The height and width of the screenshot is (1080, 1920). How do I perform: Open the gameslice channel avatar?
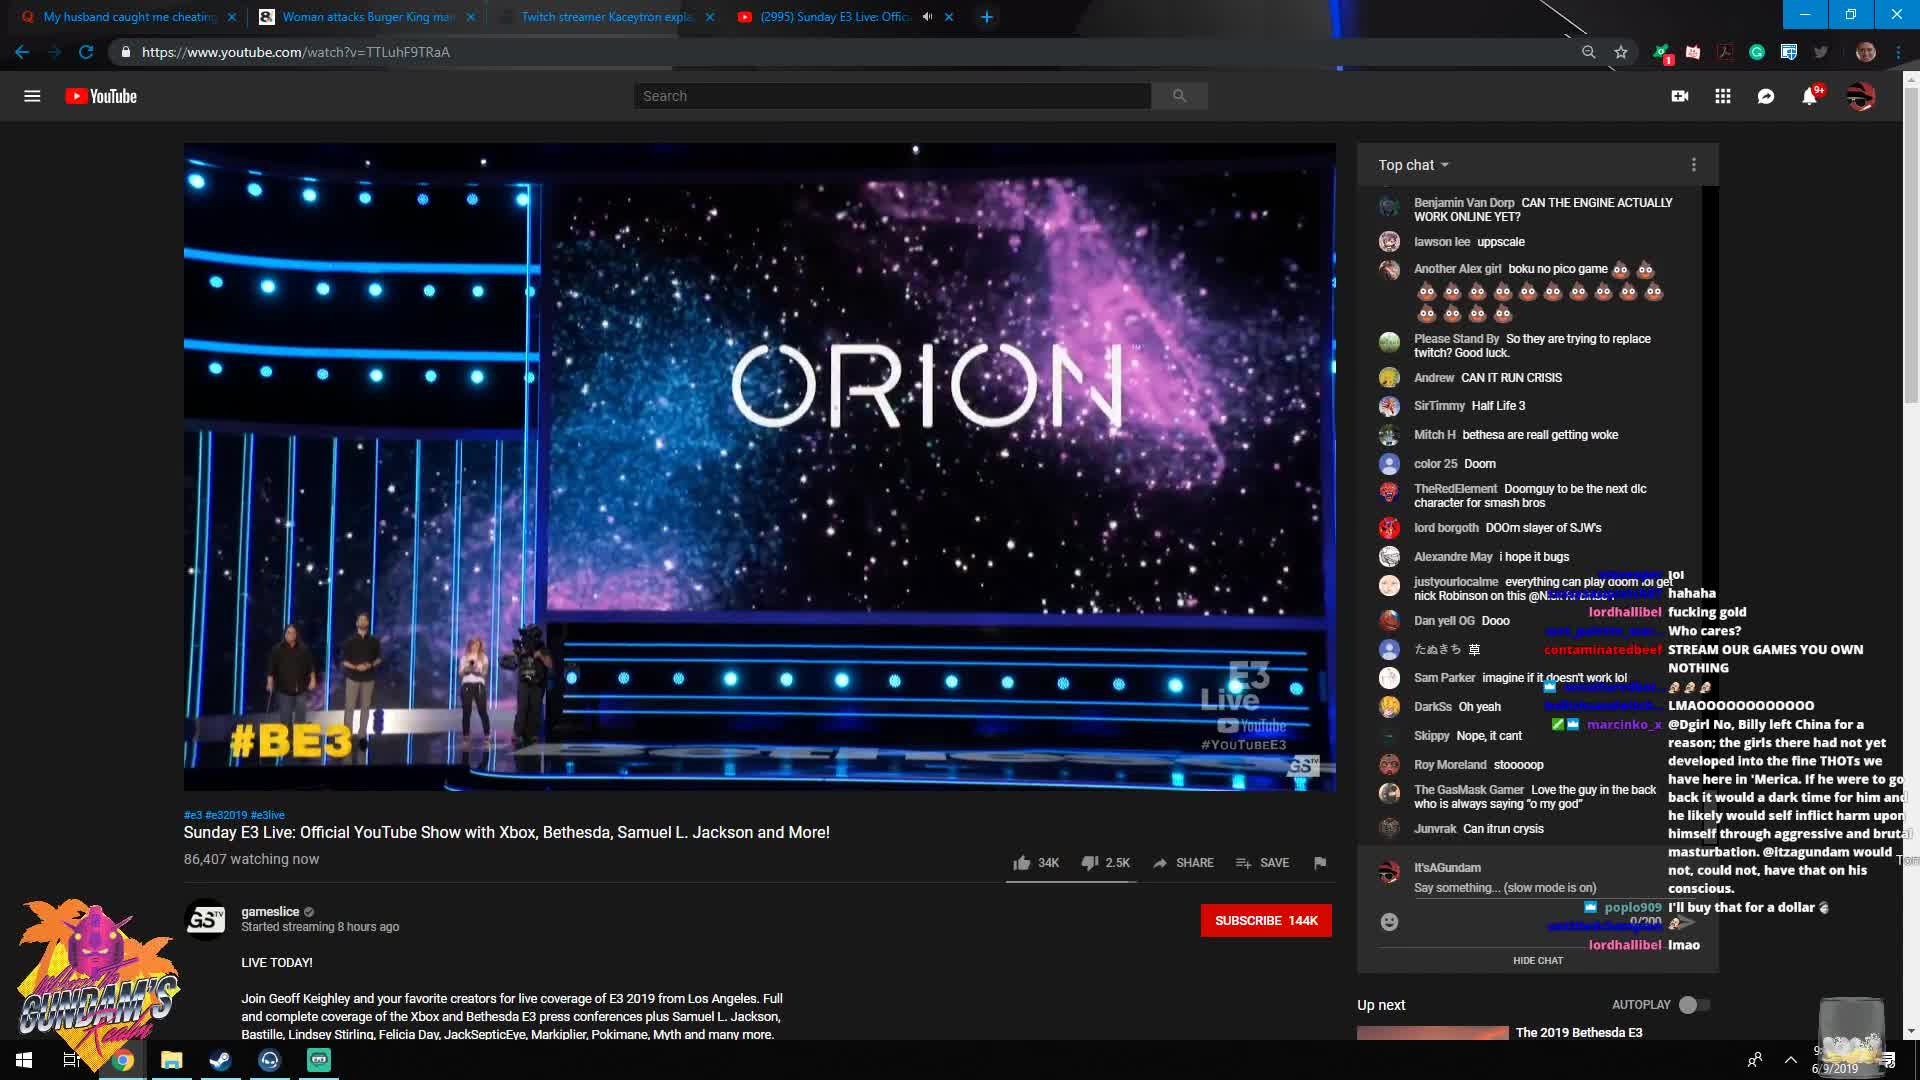pyautogui.click(x=206, y=919)
